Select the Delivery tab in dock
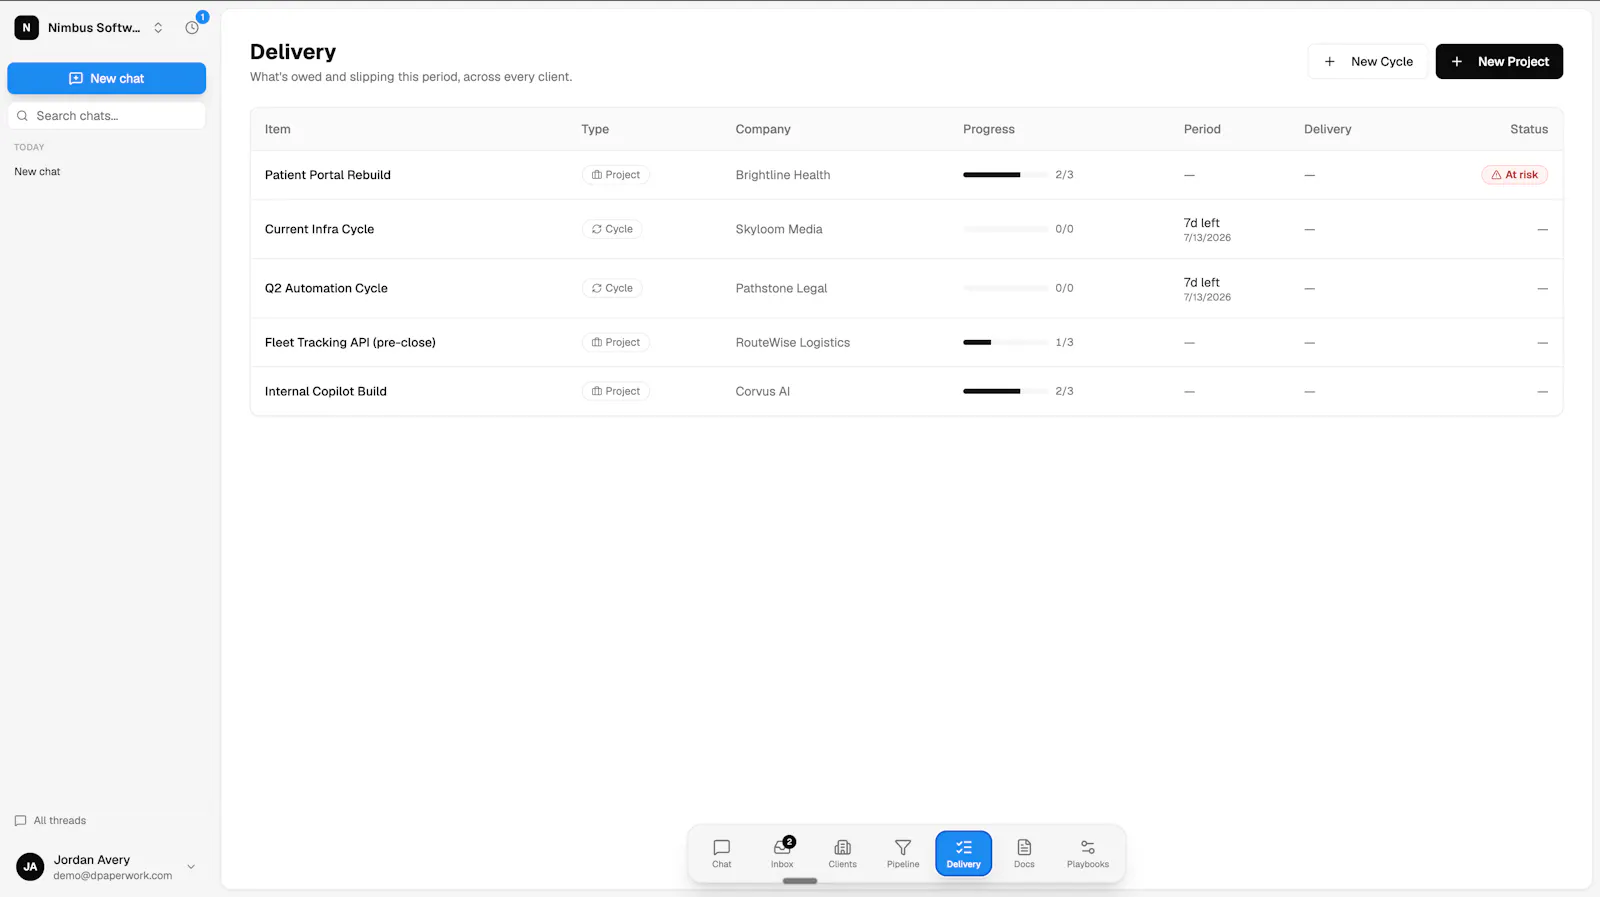The width and height of the screenshot is (1600, 897). pyautogui.click(x=963, y=853)
